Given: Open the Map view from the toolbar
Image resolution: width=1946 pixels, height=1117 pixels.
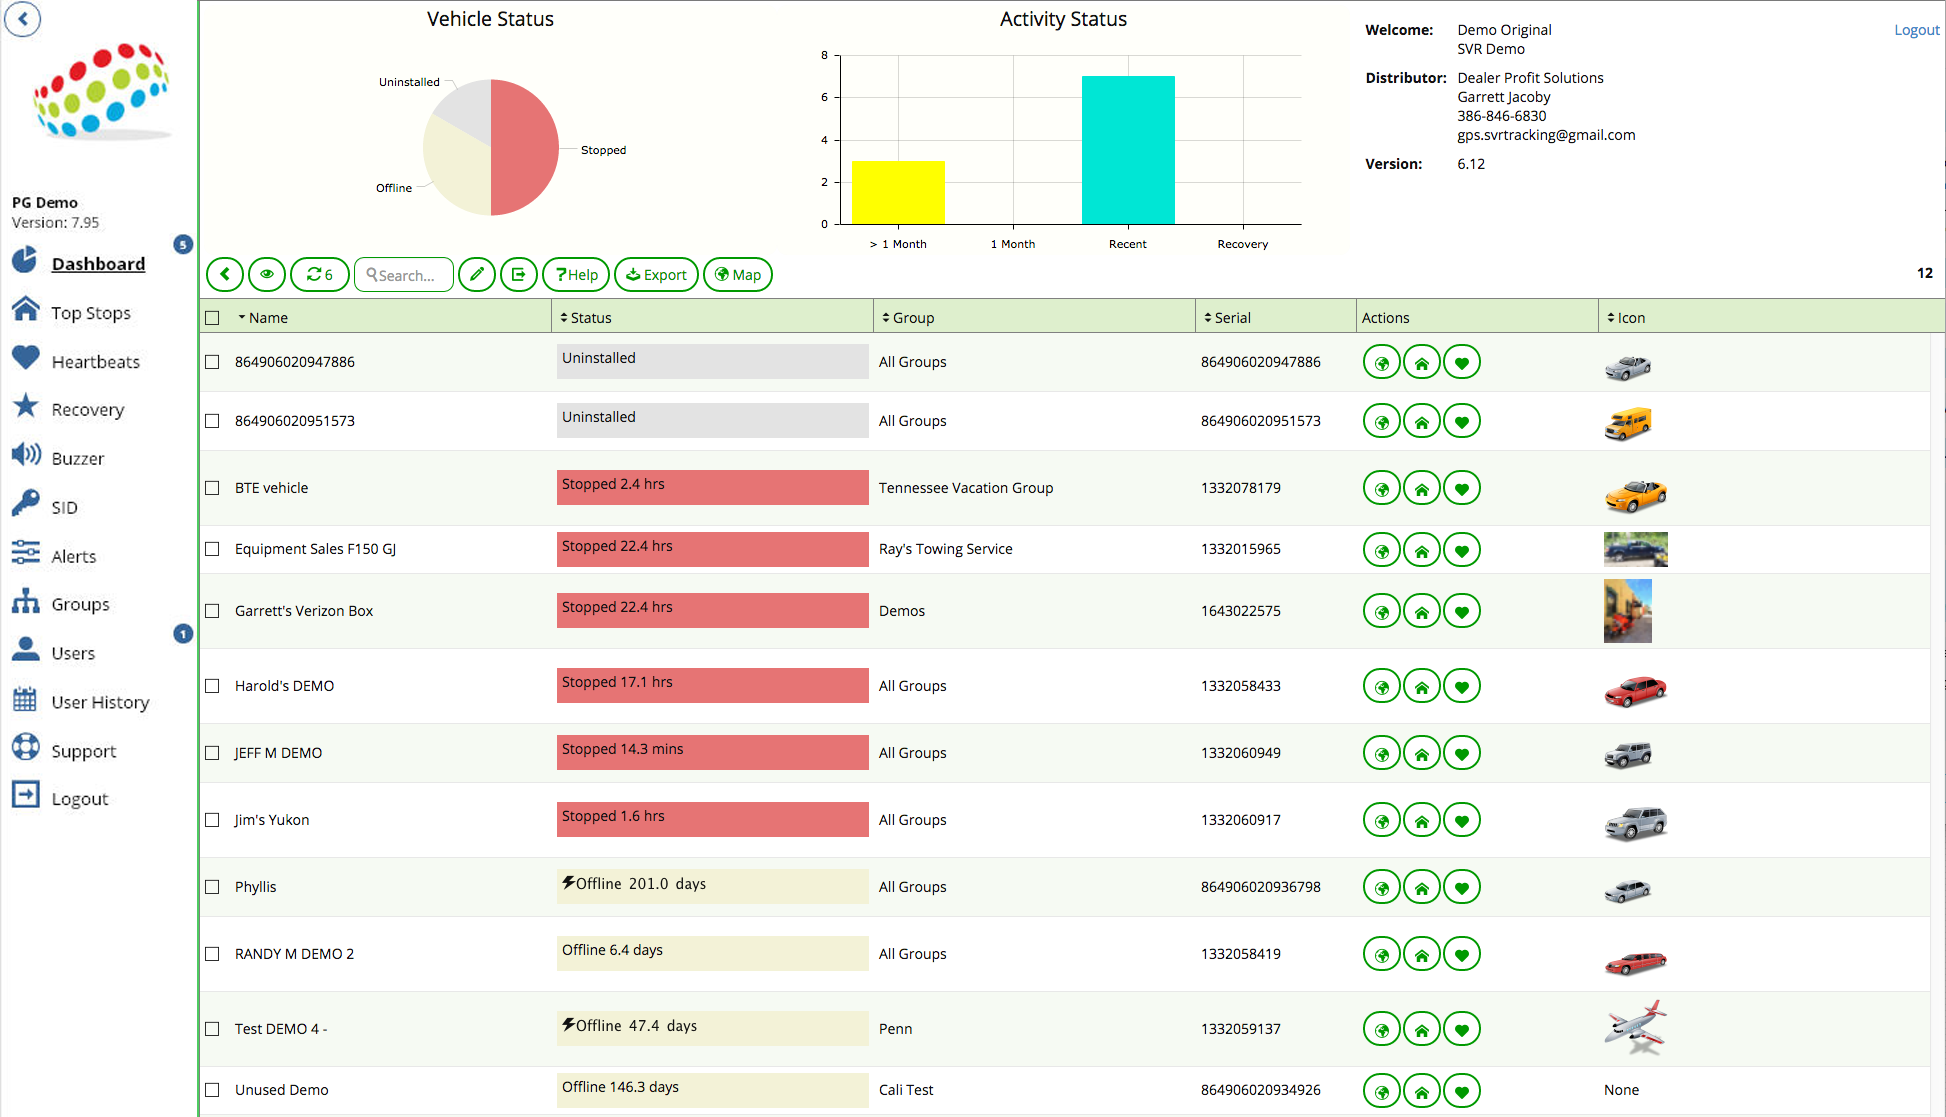Looking at the screenshot, I should [737, 274].
